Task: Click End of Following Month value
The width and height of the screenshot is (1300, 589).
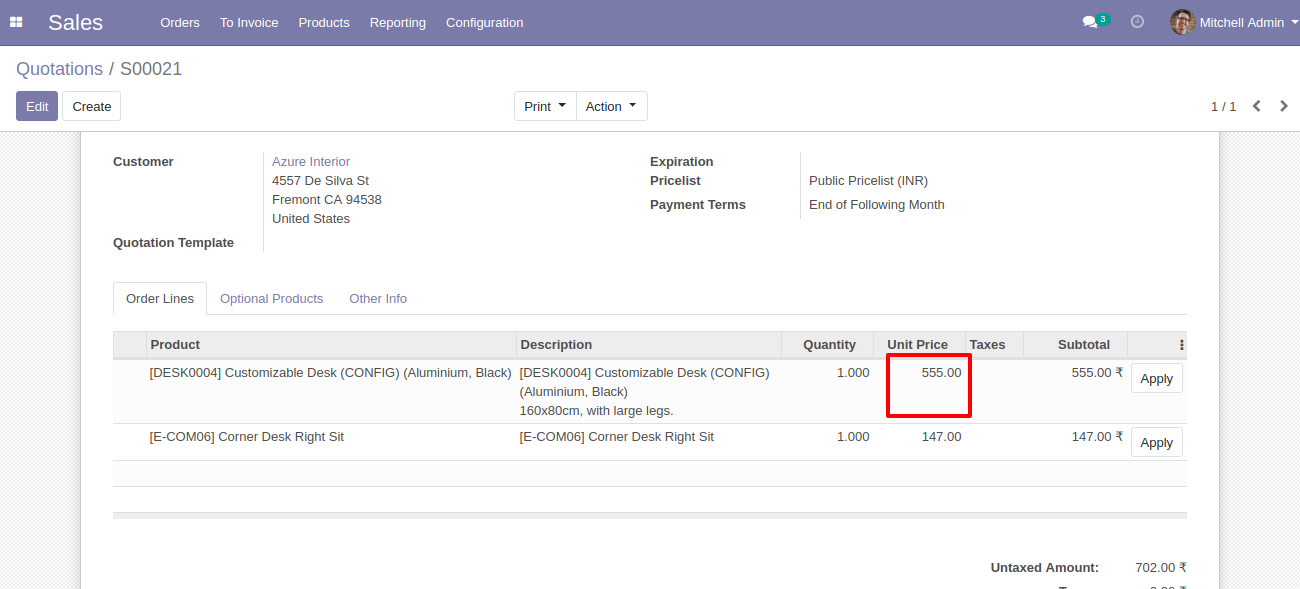Action: point(877,205)
